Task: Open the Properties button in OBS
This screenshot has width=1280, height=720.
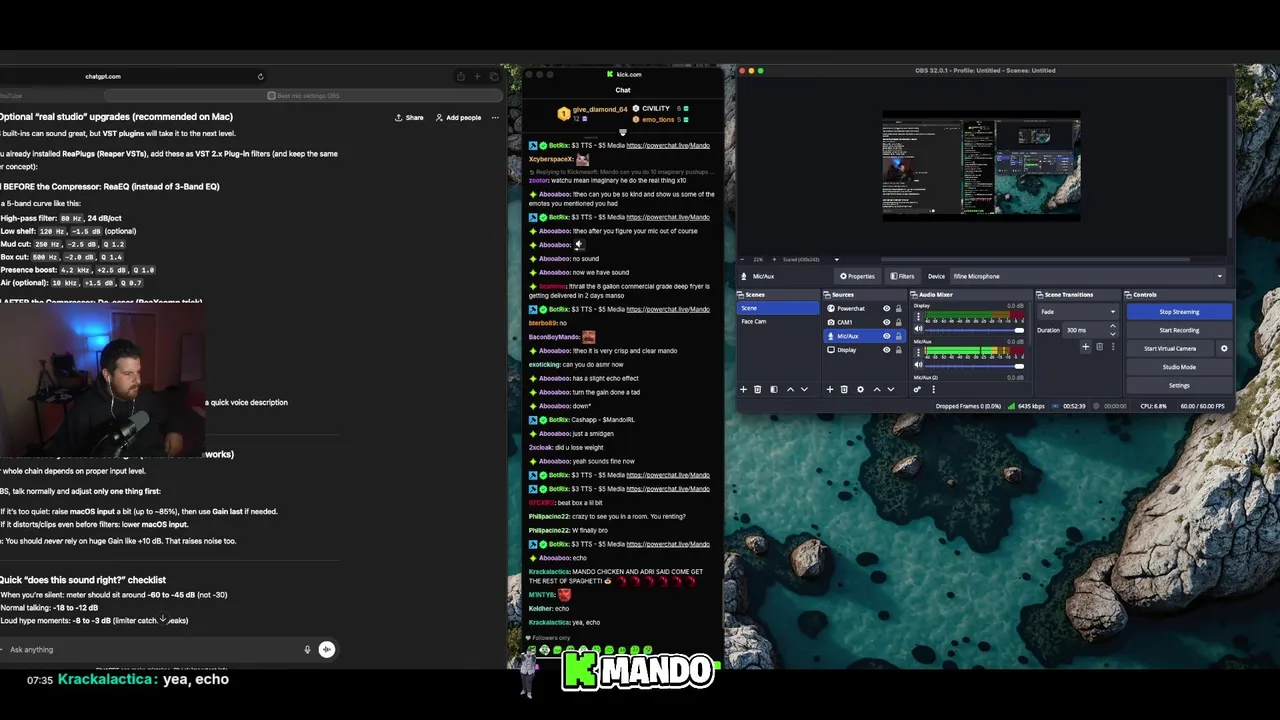Action: click(858, 276)
